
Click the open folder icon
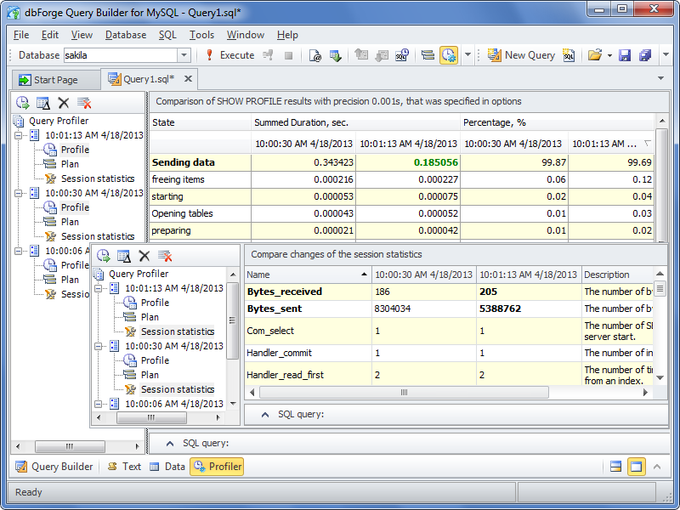(595, 55)
